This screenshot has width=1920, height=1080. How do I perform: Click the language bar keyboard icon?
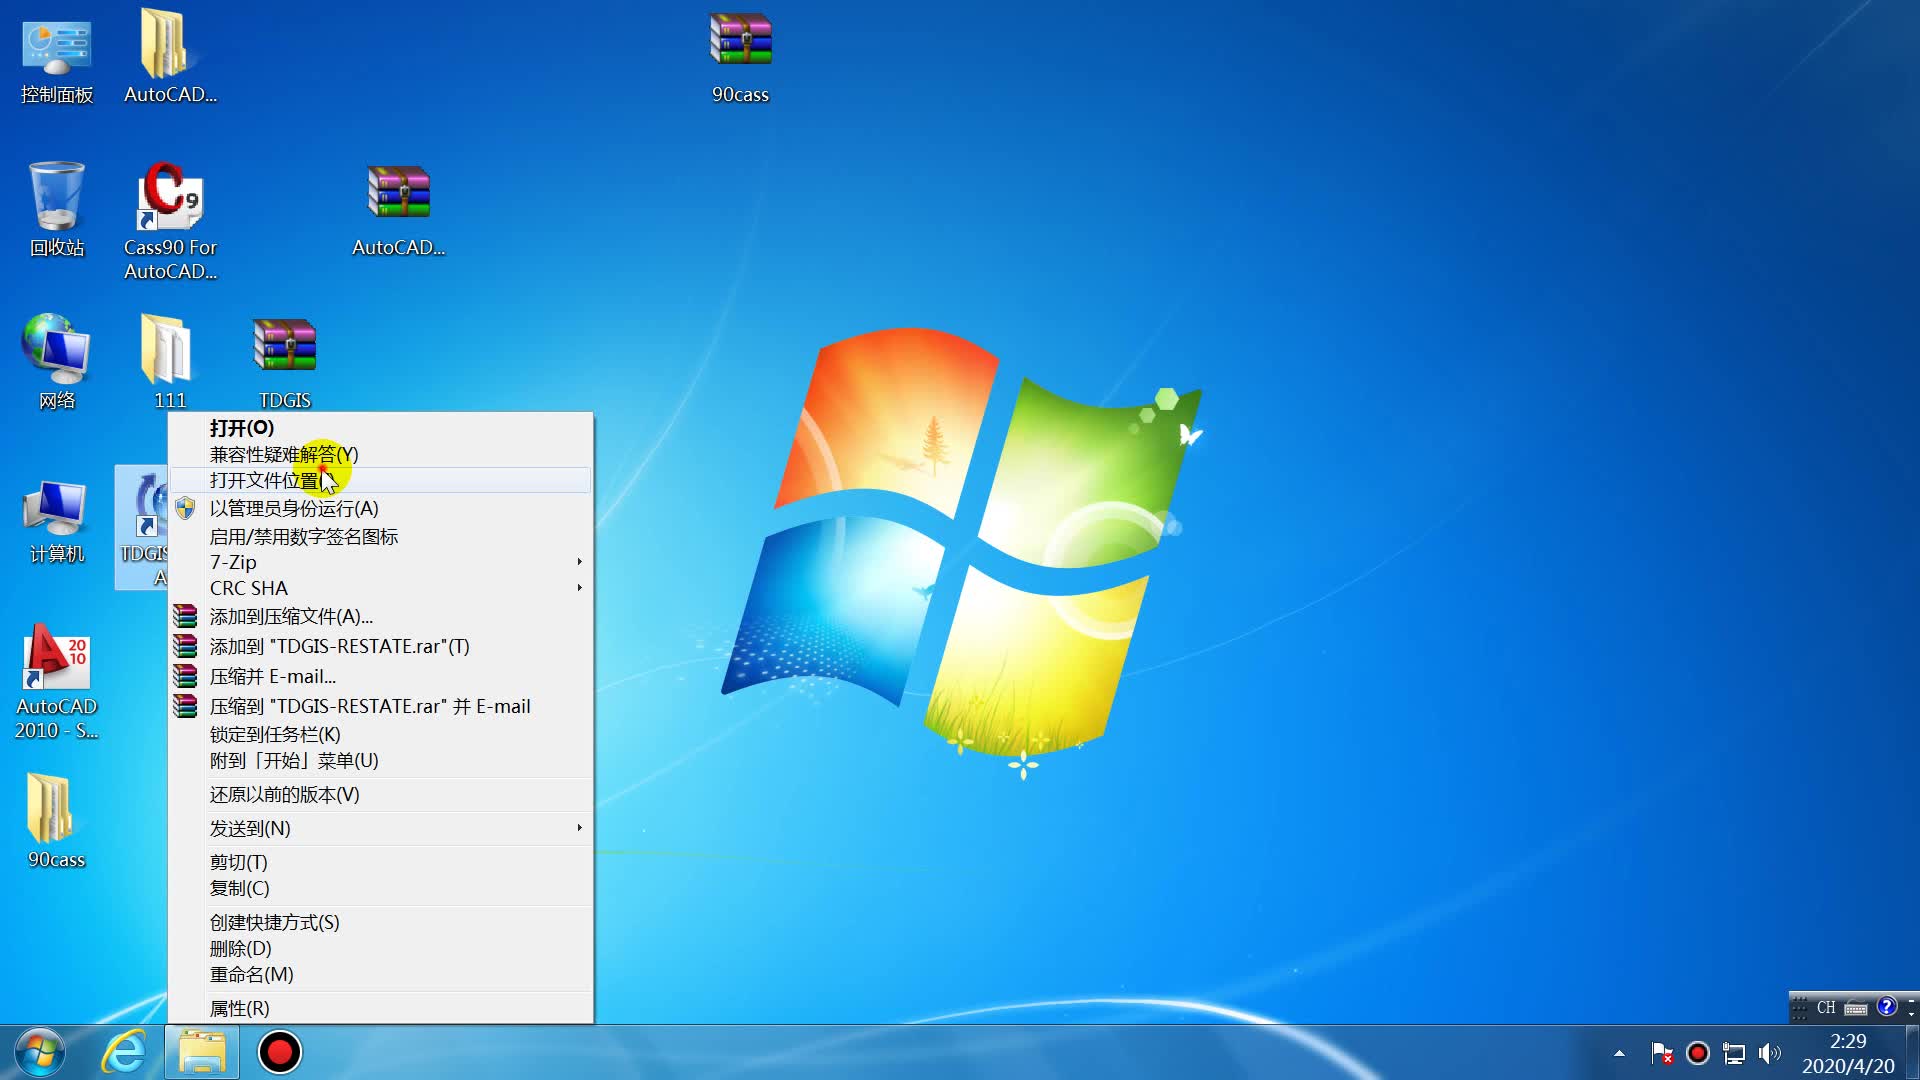click(x=1856, y=1007)
